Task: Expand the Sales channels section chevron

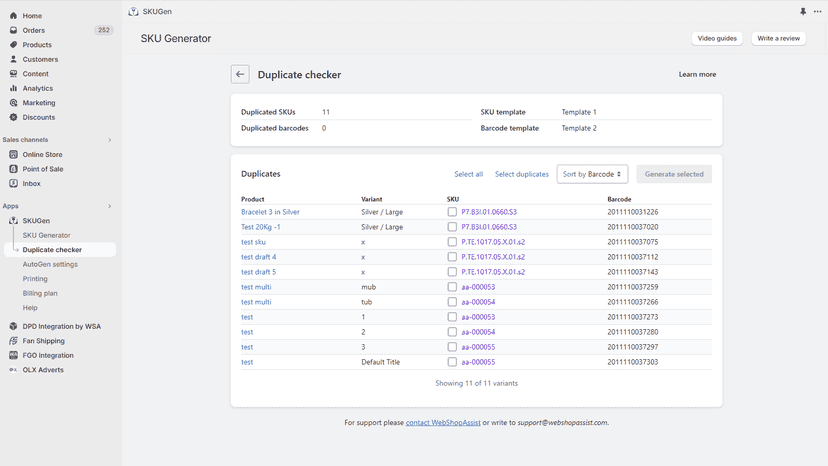Action: (110, 140)
